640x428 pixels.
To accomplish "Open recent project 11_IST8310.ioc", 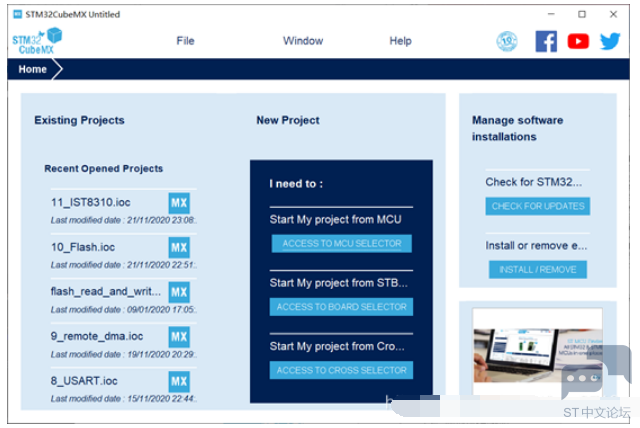I will click(x=91, y=202).
